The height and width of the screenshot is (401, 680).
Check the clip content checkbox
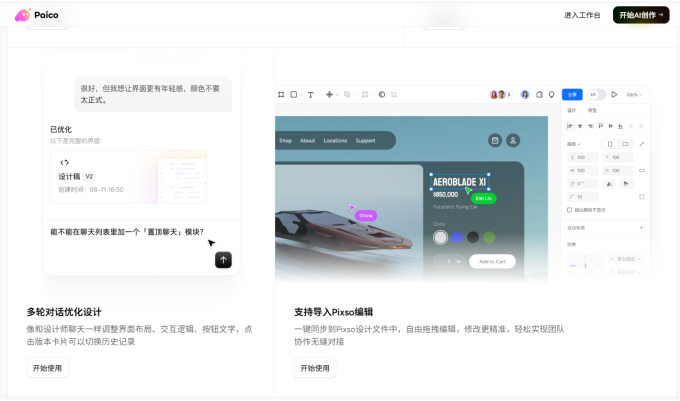pos(569,210)
